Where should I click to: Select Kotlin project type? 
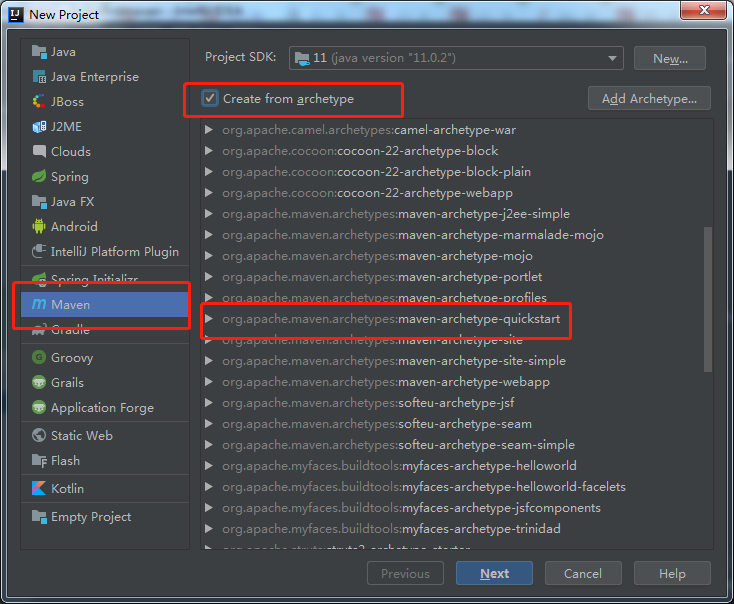[x=105, y=488]
